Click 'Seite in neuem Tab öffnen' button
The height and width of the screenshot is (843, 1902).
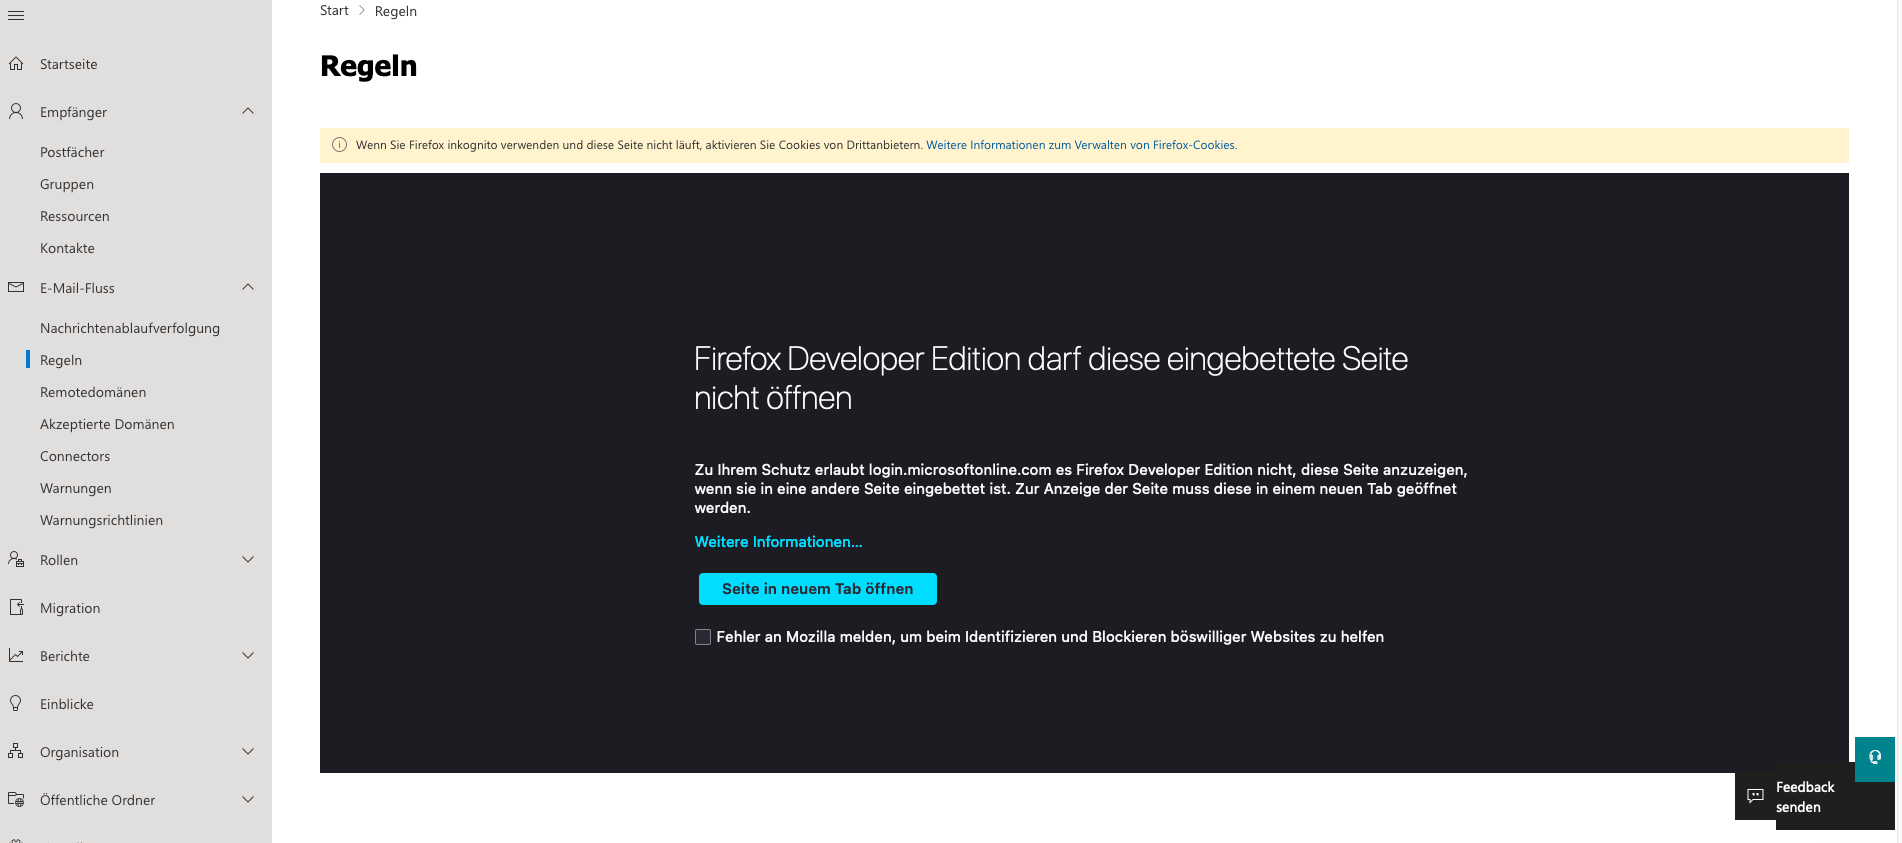tap(818, 589)
